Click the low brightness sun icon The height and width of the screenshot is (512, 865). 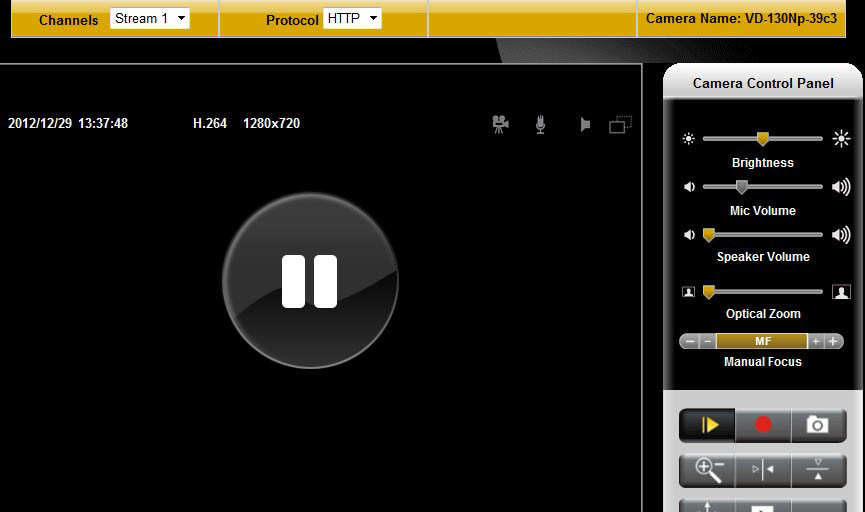coord(688,138)
